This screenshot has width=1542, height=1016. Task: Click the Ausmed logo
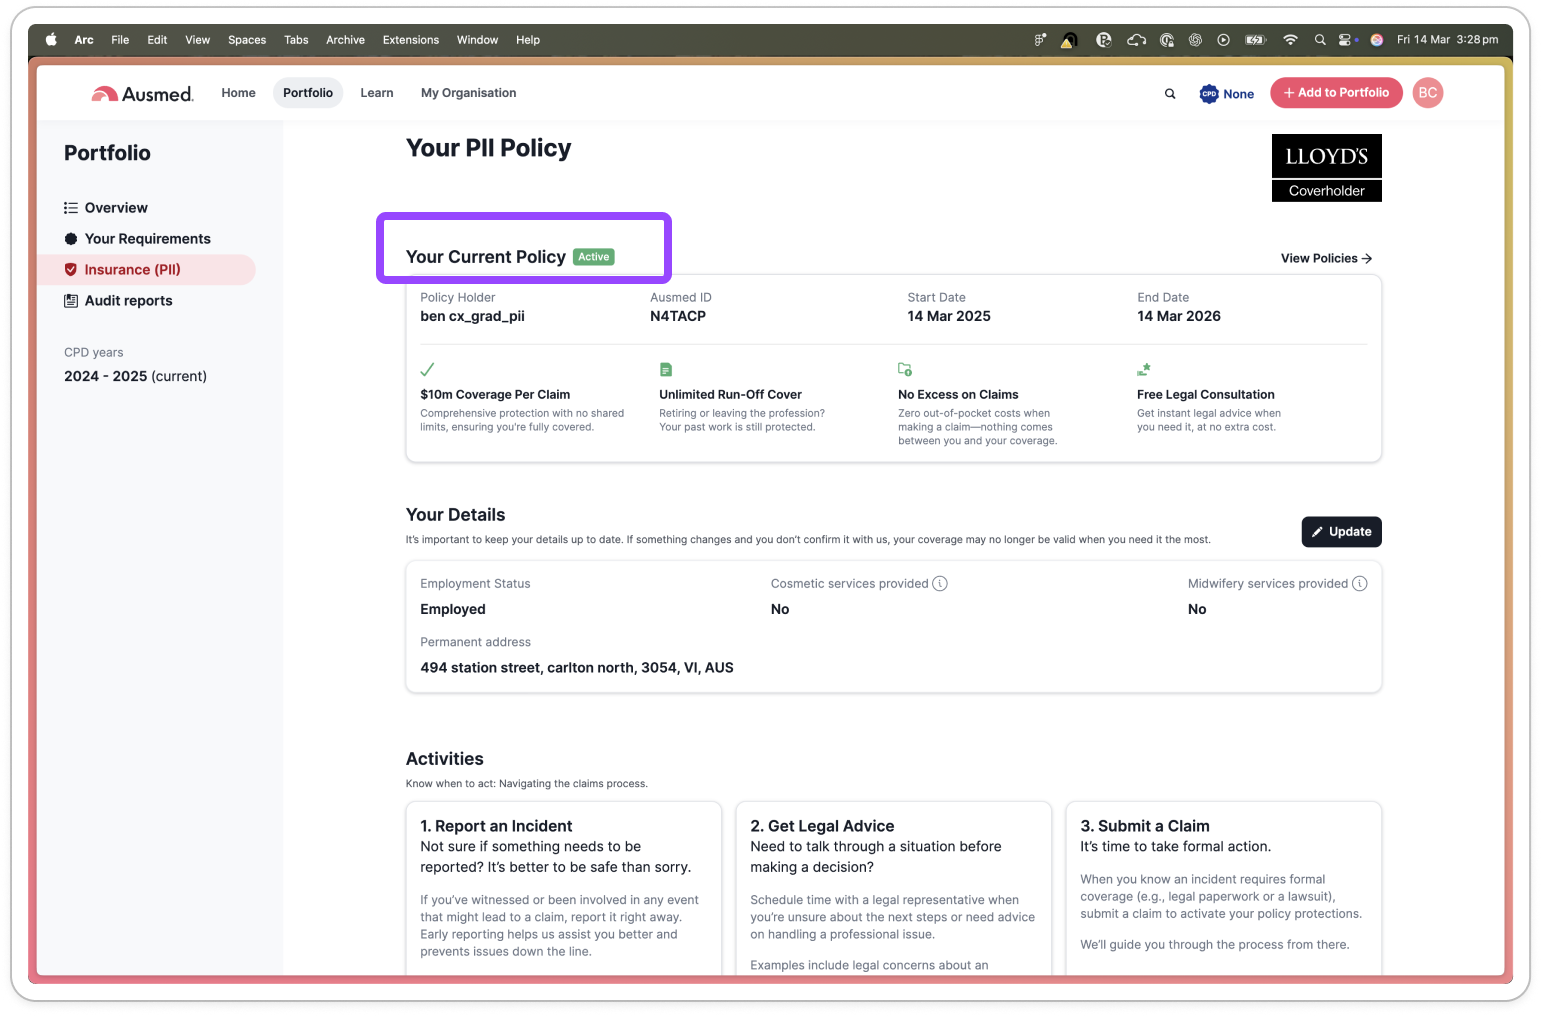[141, 92]
